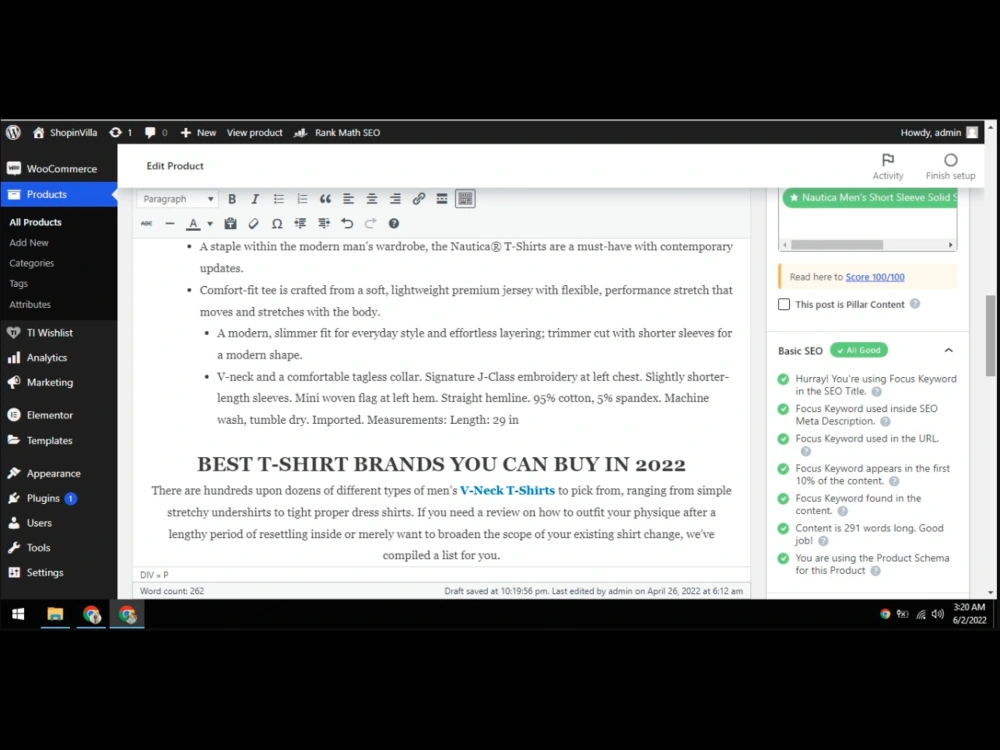Open Elementor in sidebar
Viewport: 1000px width, 750px height.
pyautogui.click(x=59, y=415)
